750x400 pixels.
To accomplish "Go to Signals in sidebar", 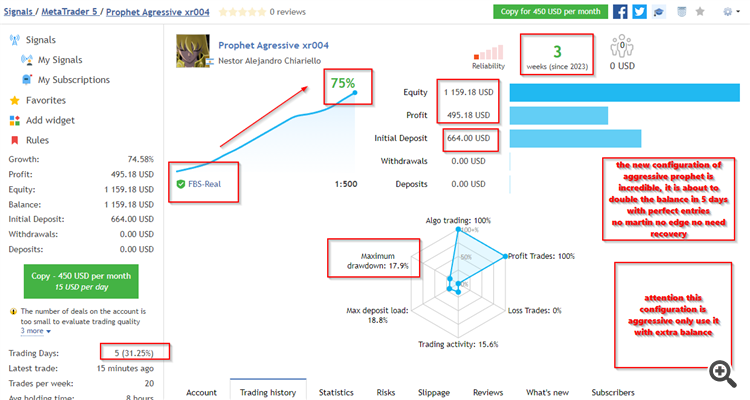I will [x=41, y=40].
